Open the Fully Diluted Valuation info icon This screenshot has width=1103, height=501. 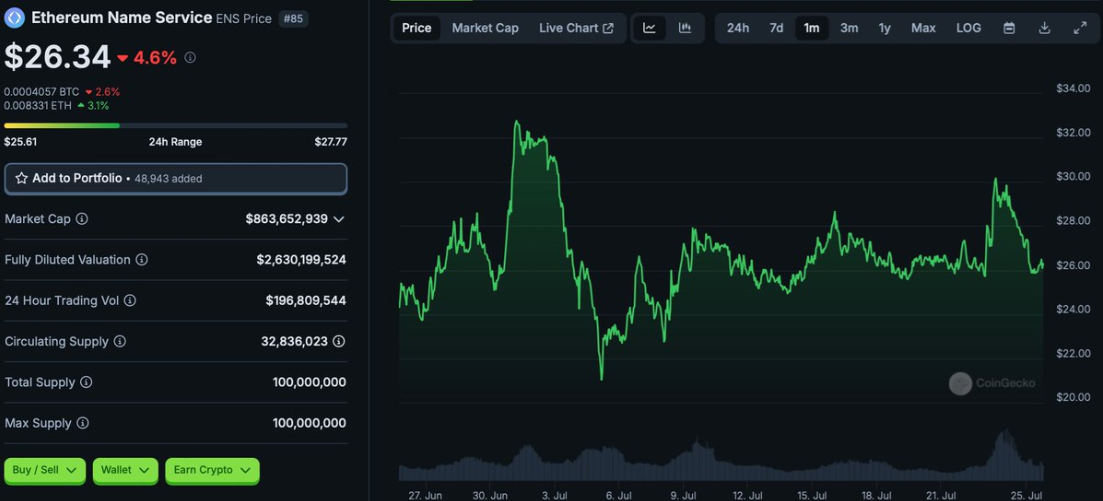click(141, 260)
